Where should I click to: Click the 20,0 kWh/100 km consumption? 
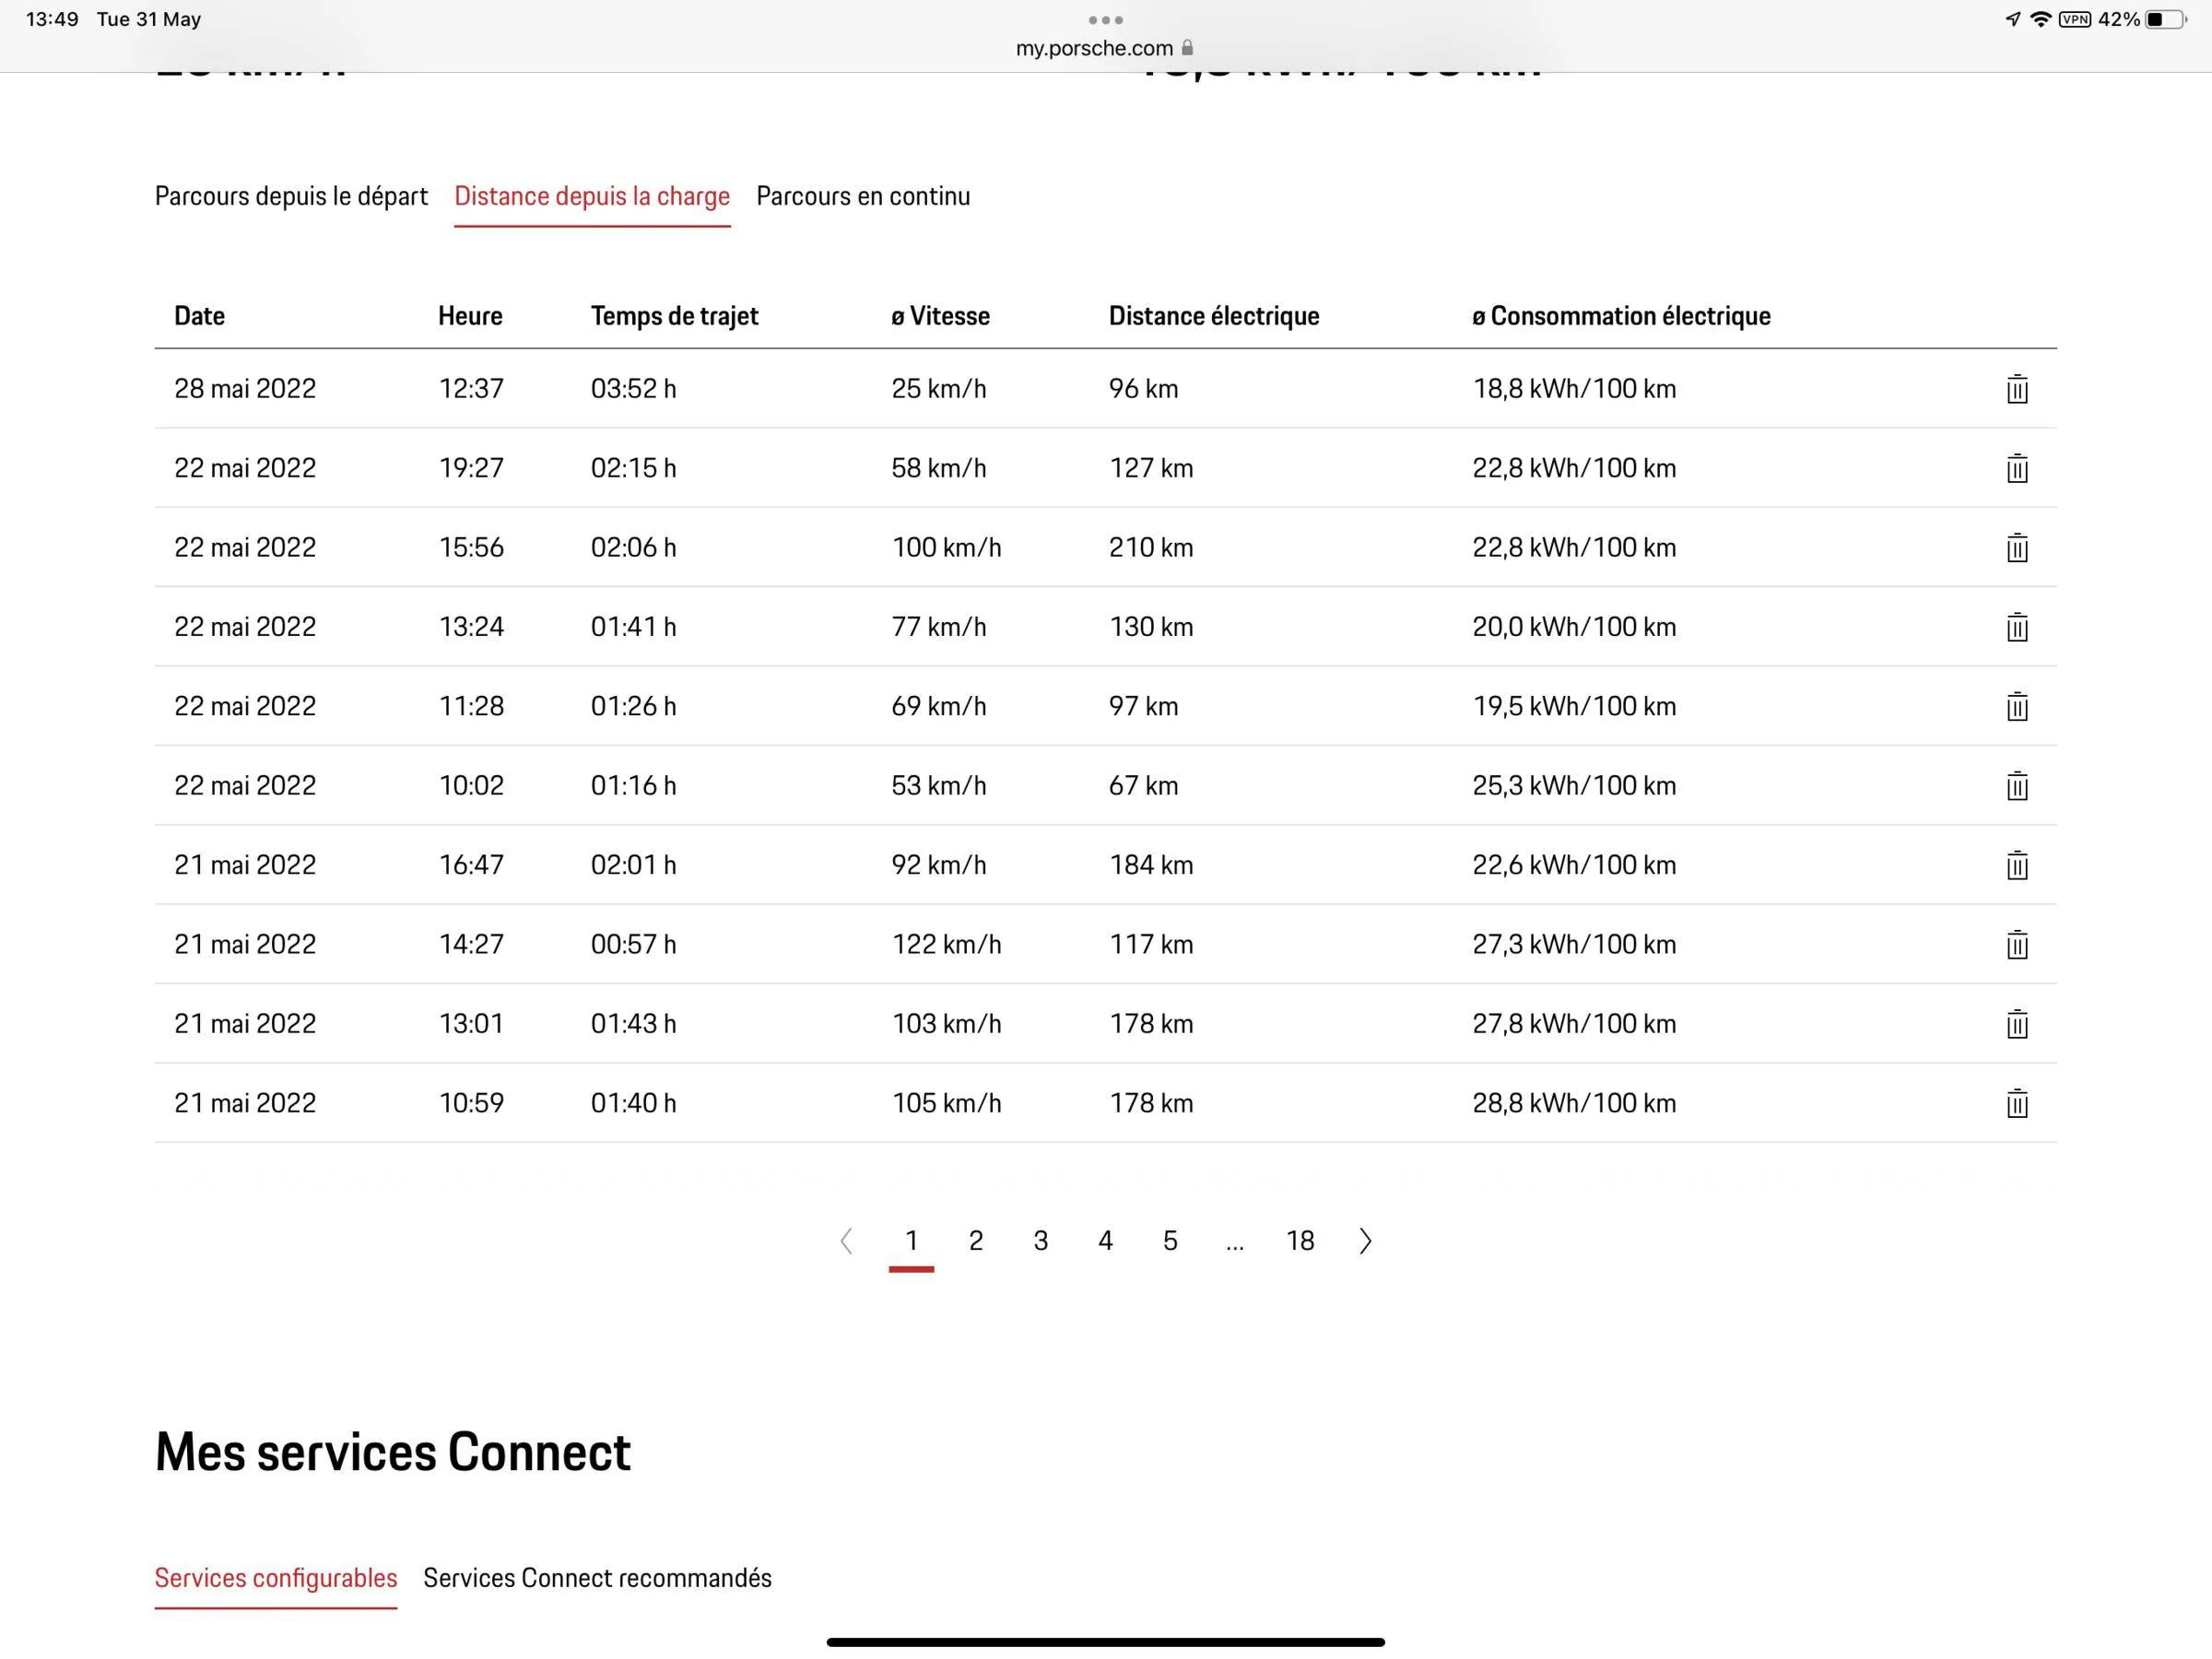[1574, 627]
